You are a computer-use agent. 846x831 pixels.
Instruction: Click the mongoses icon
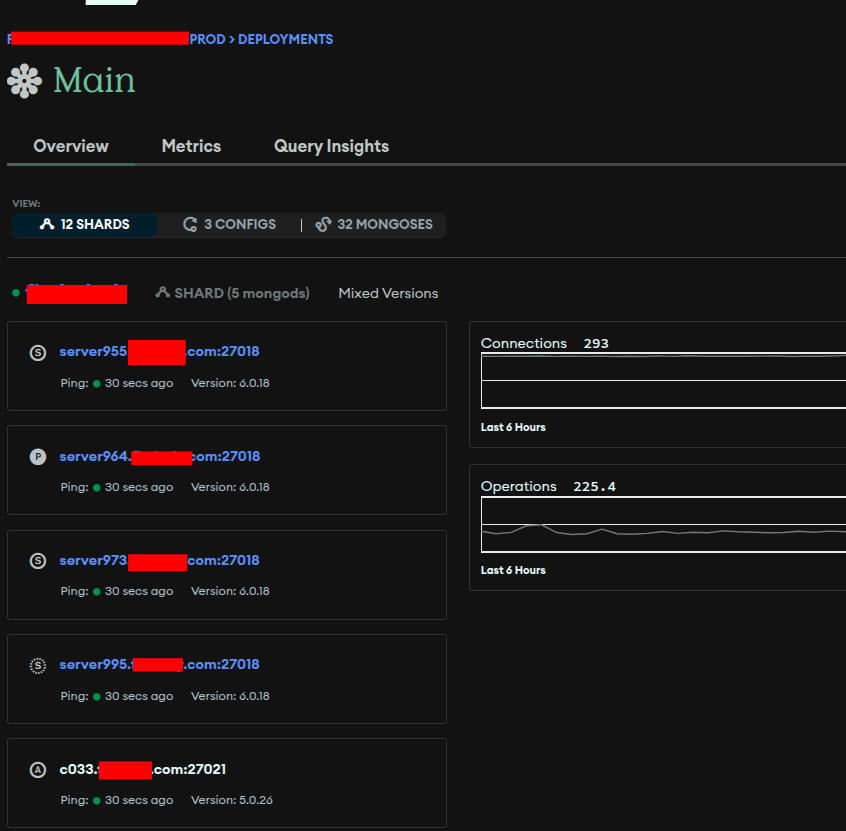pos(323,224)
